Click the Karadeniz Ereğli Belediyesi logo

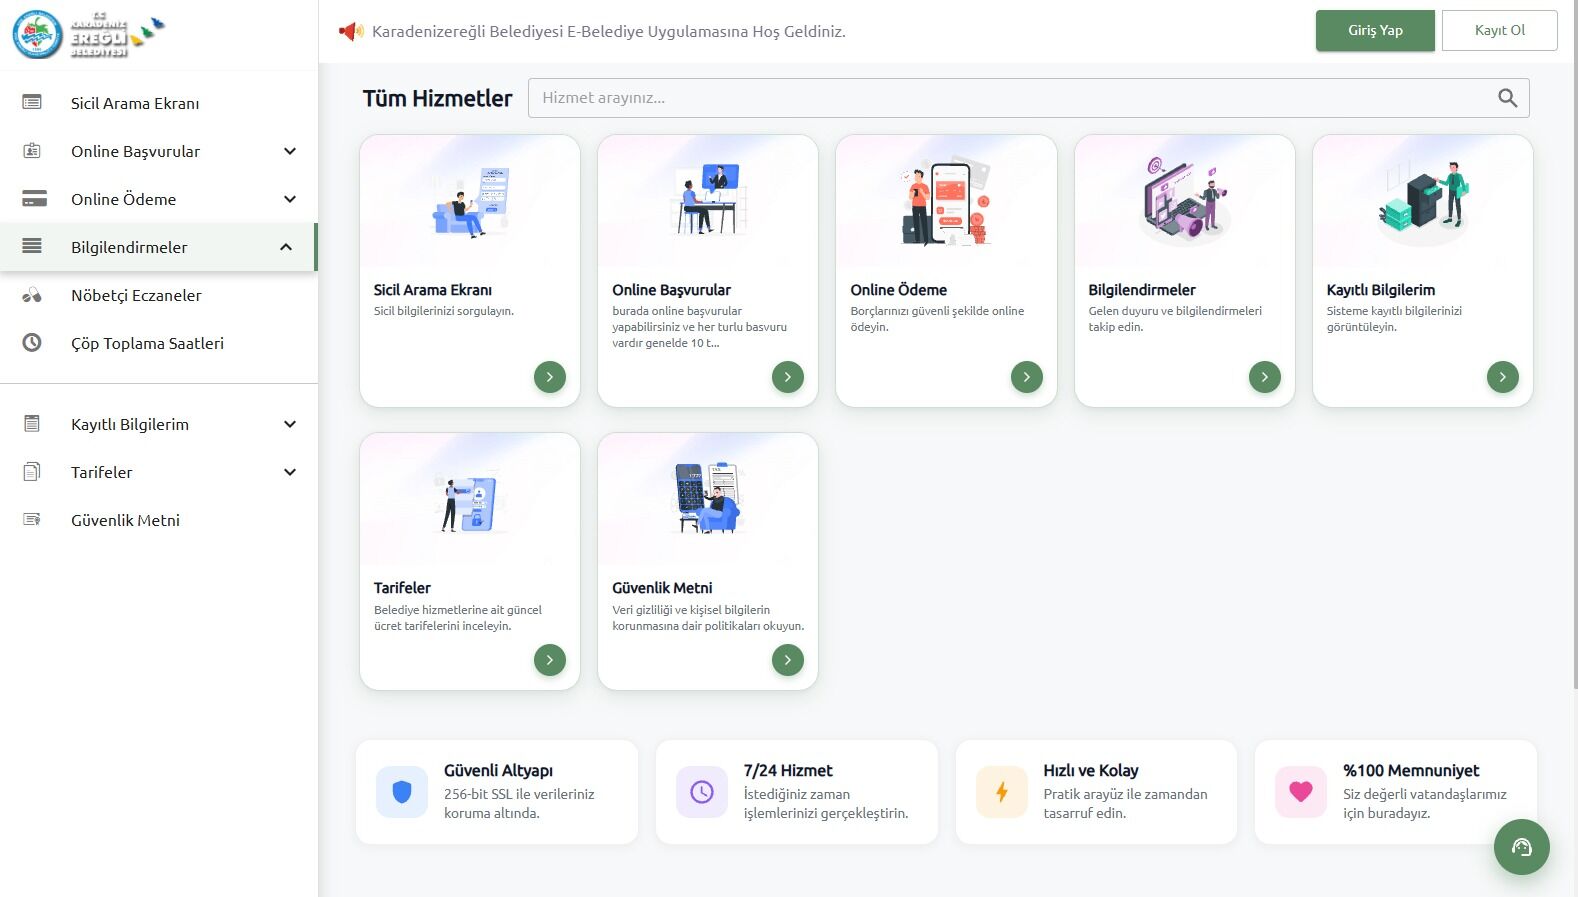point(88,35)
